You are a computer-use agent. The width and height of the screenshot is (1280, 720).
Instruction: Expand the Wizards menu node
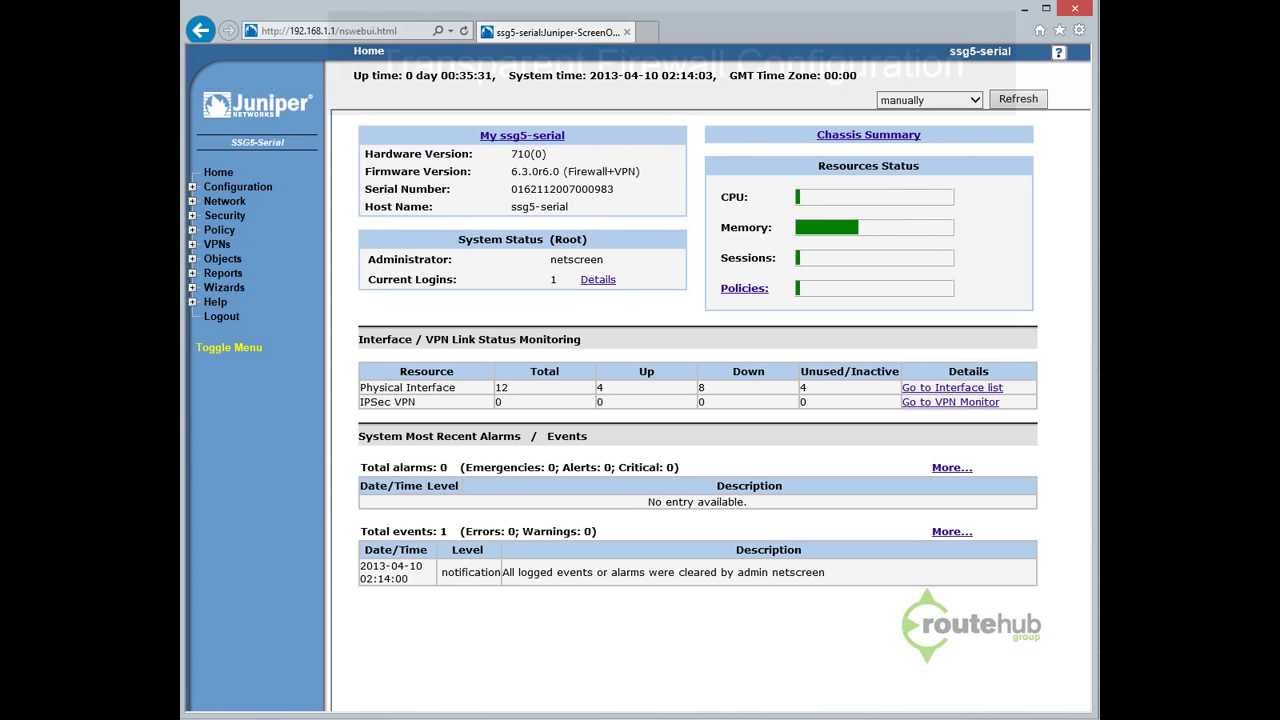point(192,288)
